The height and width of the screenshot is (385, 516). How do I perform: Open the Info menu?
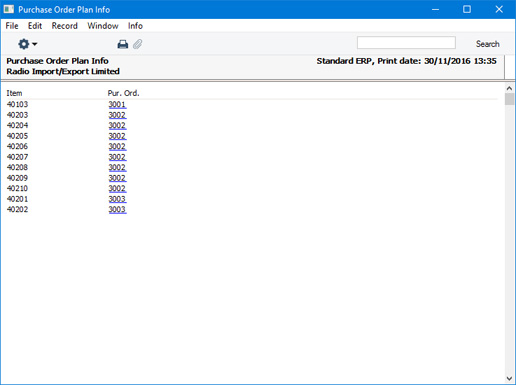coord(135,26)
